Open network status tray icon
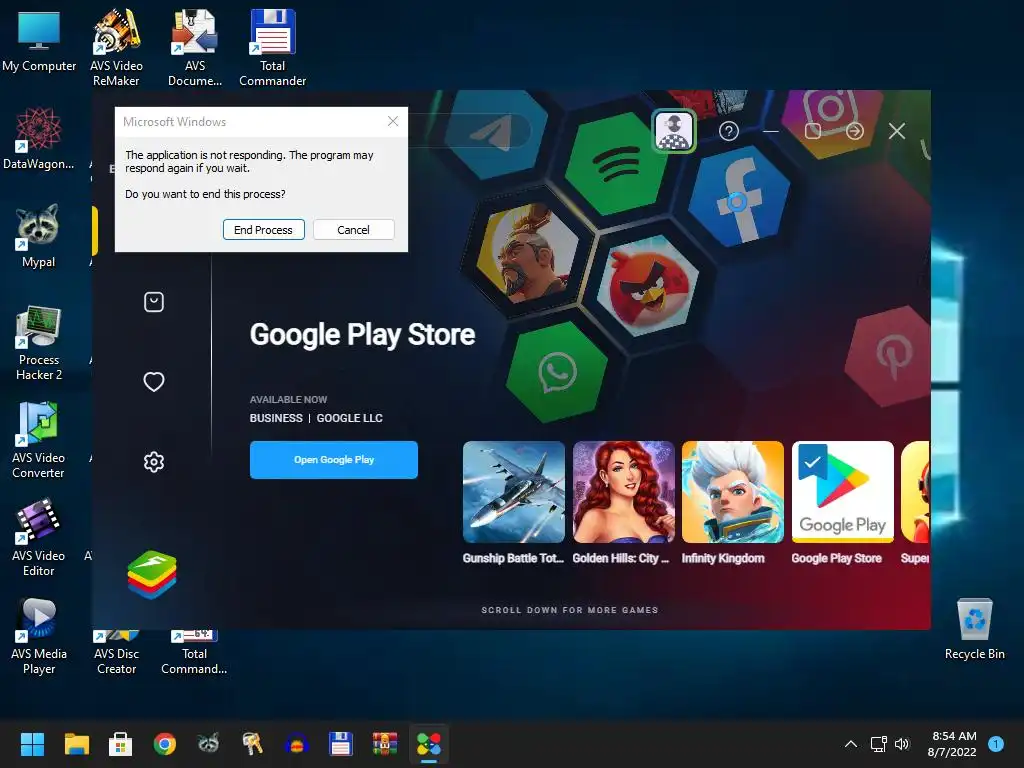1024x768 pixels. coord(878,744)
